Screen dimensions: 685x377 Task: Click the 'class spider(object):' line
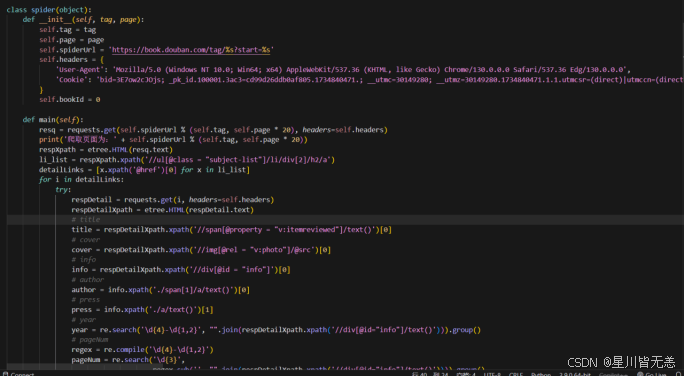click(49, 10)
